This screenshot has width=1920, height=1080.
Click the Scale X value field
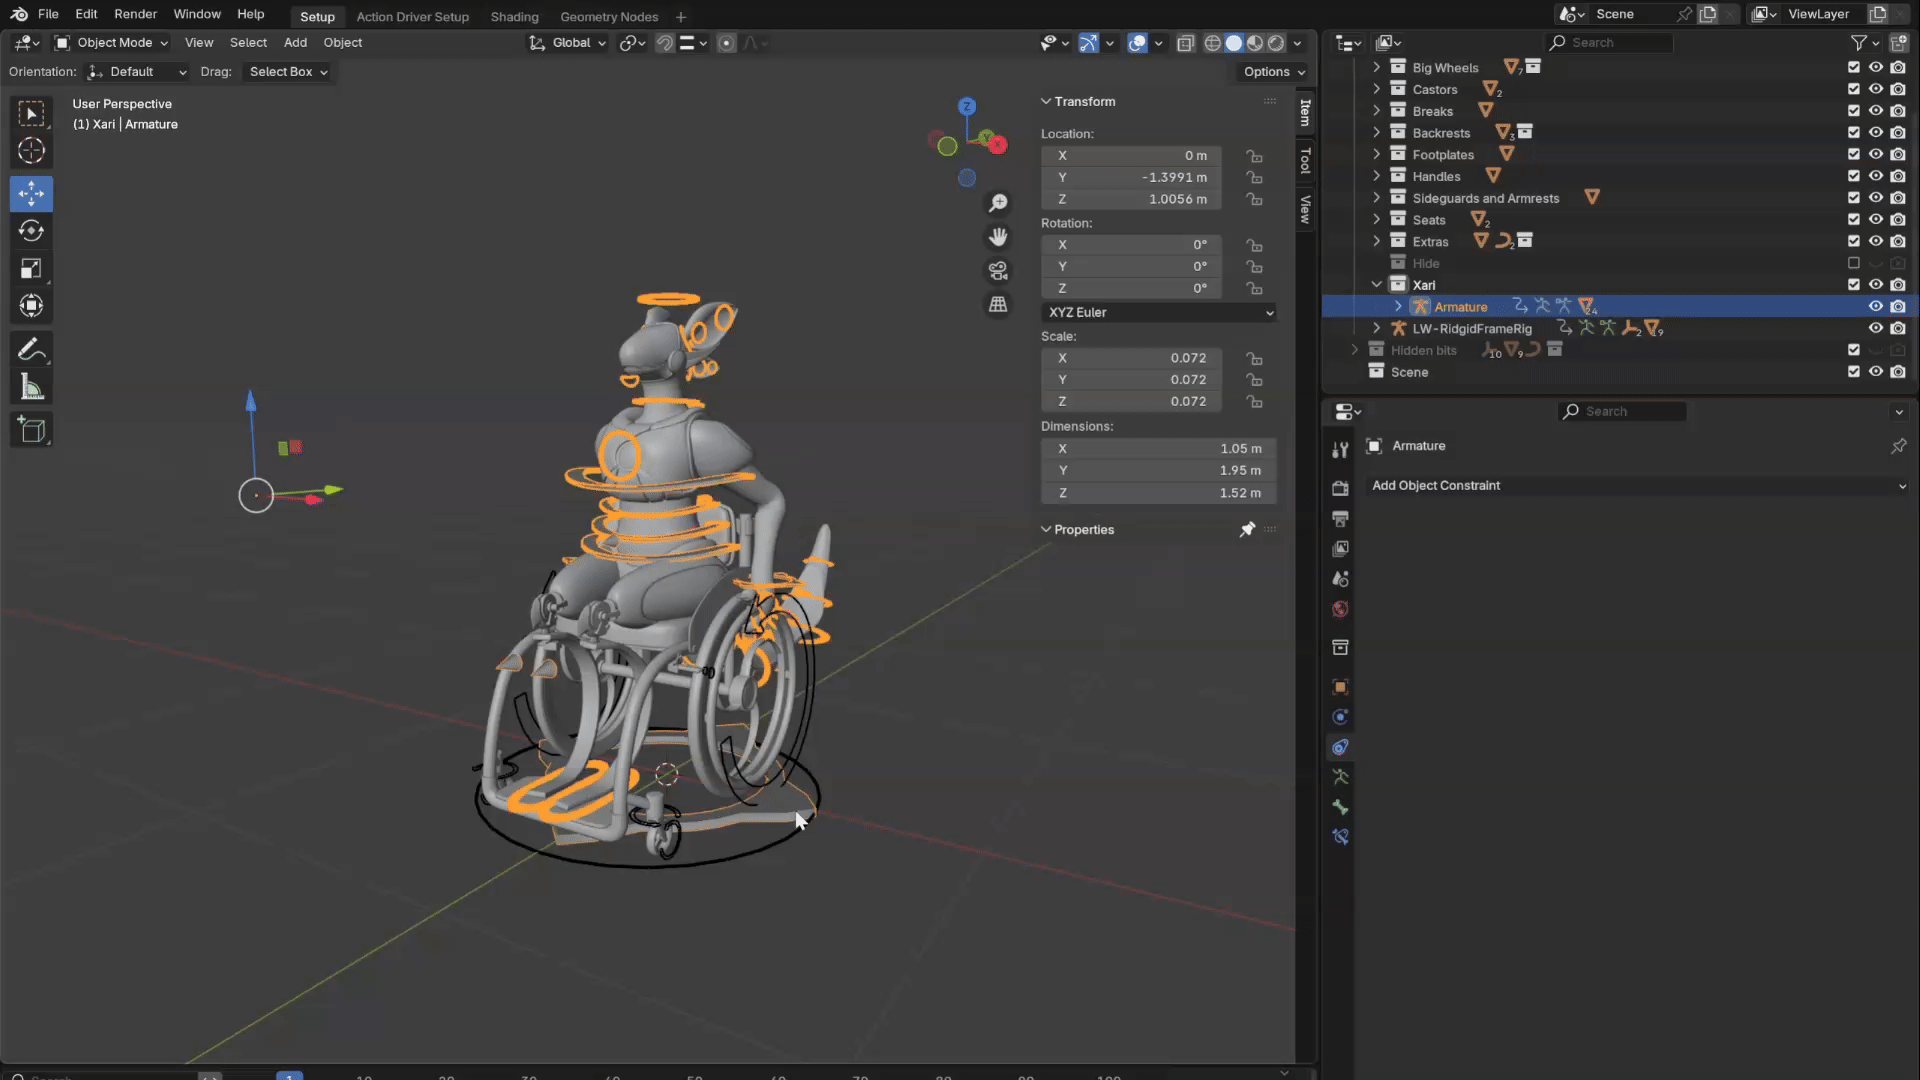(x=1130, y=358)
